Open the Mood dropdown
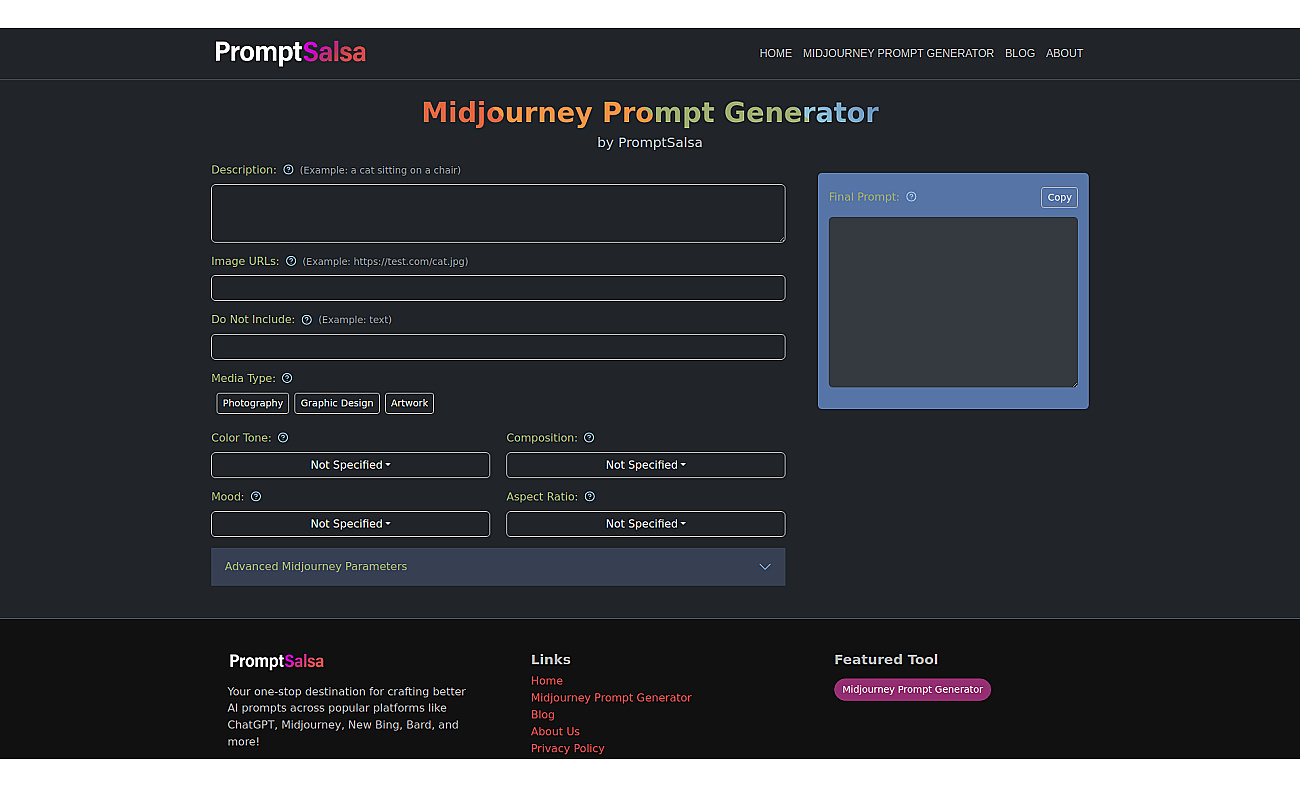This screenshot has width=1300, height=788. pyautogui.click(x=350, y=524)
